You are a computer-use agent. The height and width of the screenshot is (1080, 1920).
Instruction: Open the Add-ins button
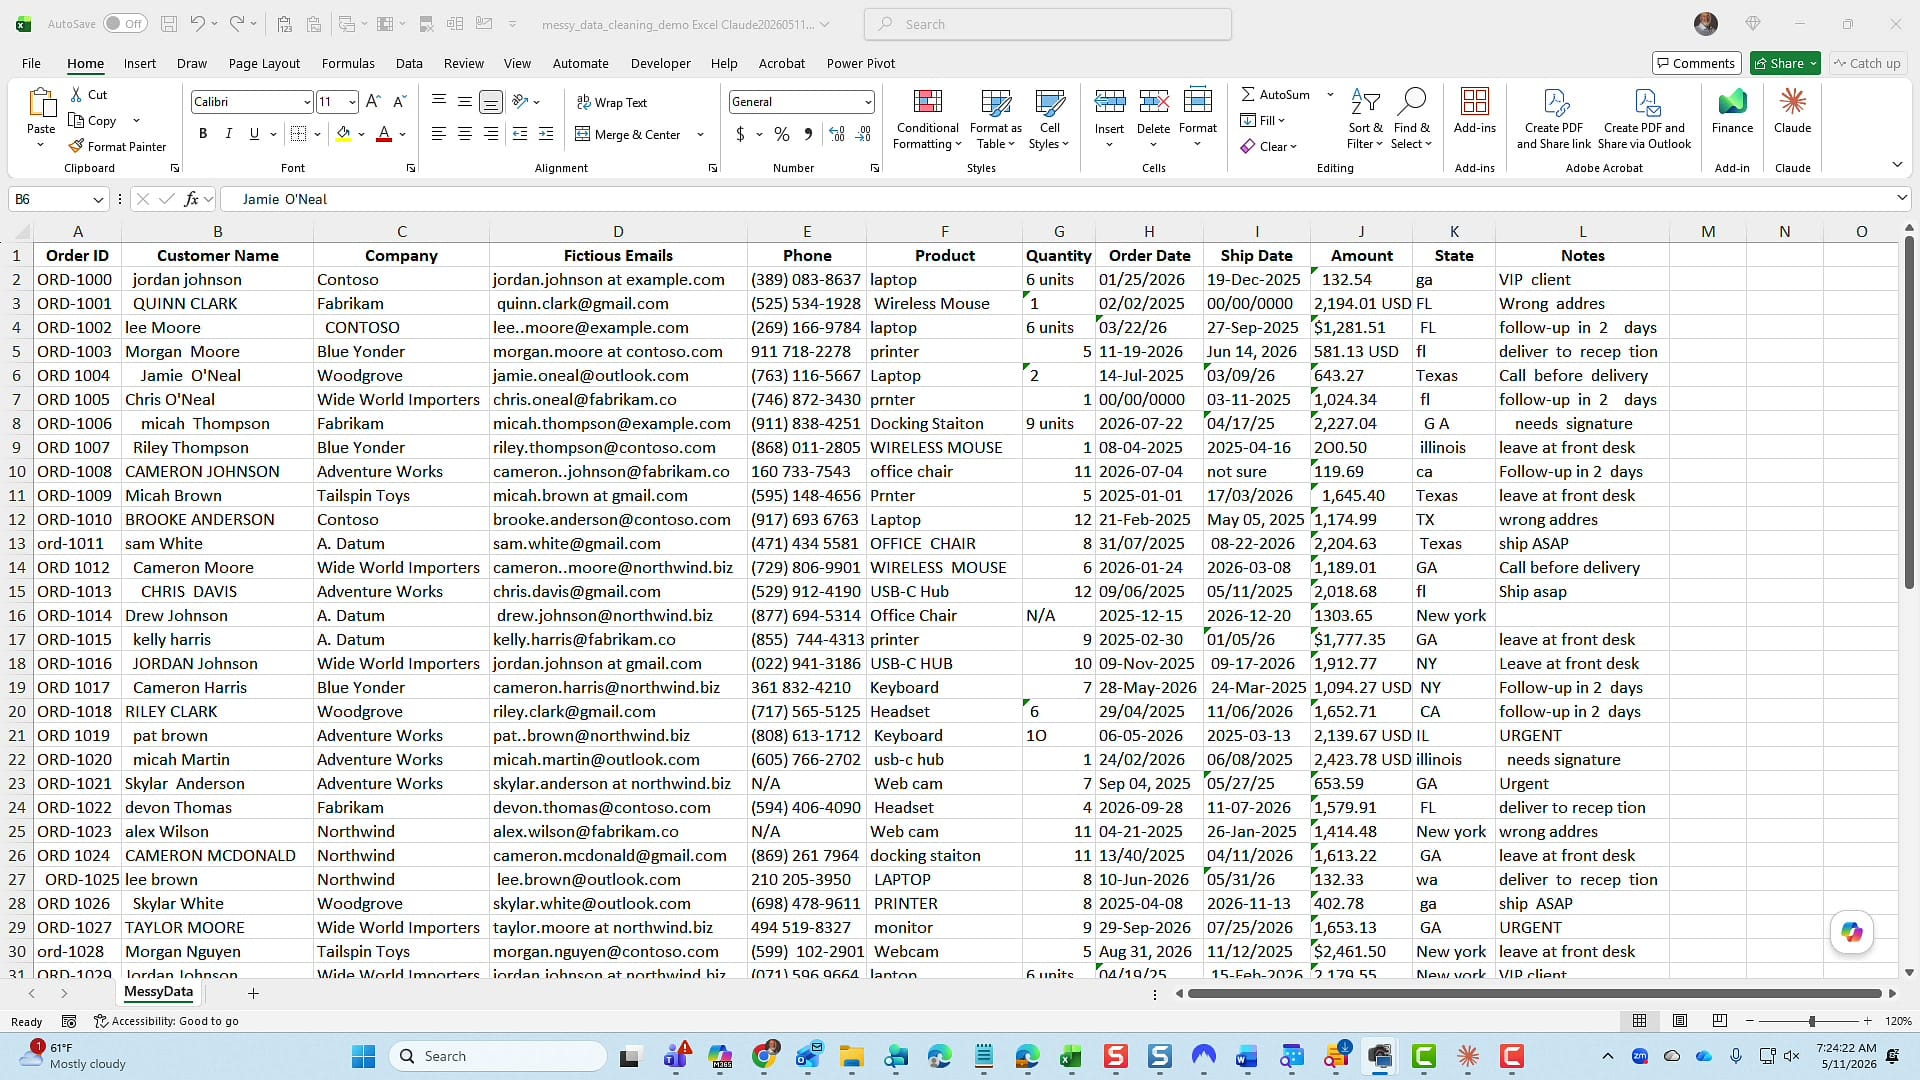(x=1475, y=110)
